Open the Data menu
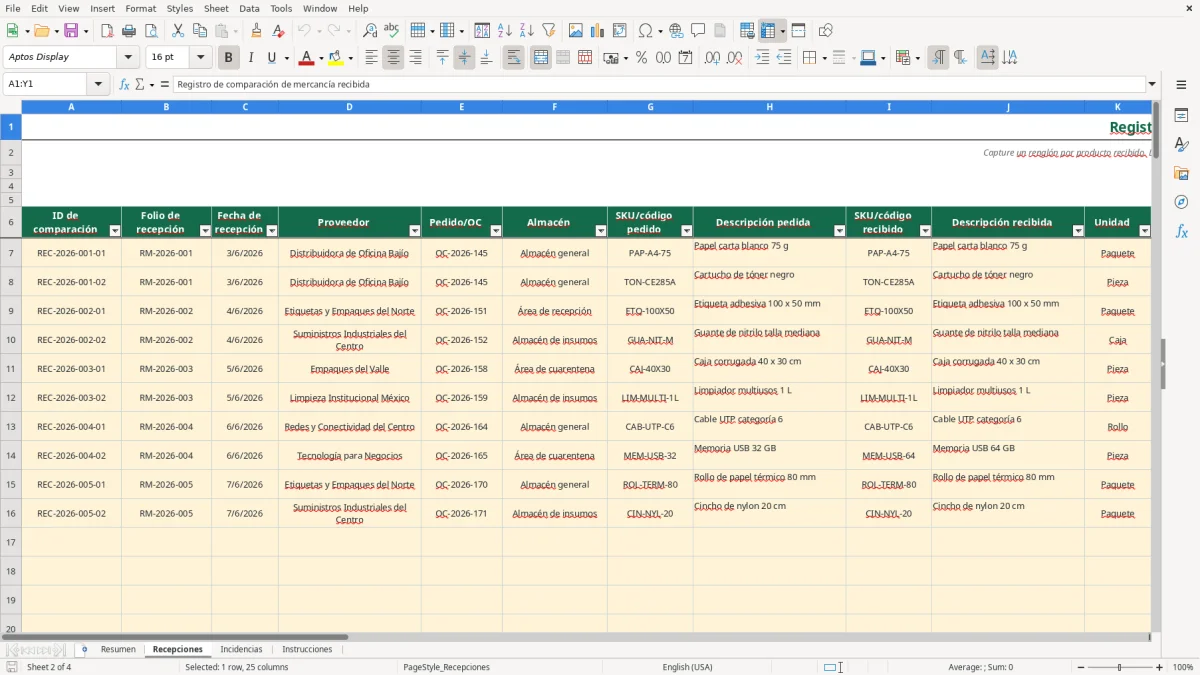 (249, 8)
